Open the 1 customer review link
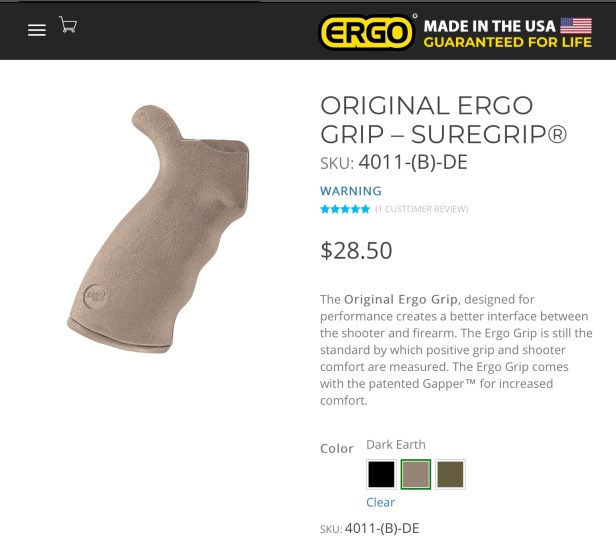 (422, 209)
